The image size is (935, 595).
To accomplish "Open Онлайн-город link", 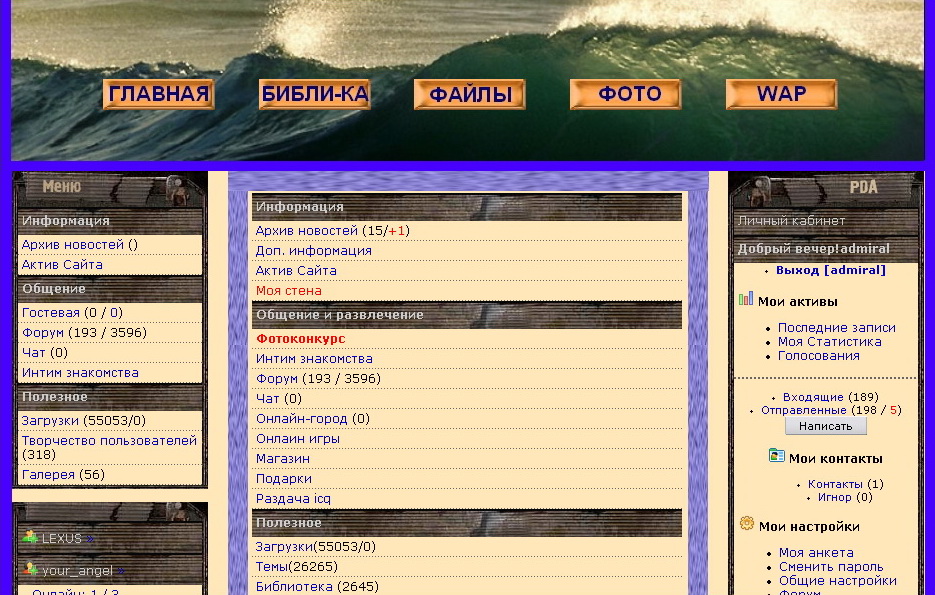I will [x=302, y=419].
